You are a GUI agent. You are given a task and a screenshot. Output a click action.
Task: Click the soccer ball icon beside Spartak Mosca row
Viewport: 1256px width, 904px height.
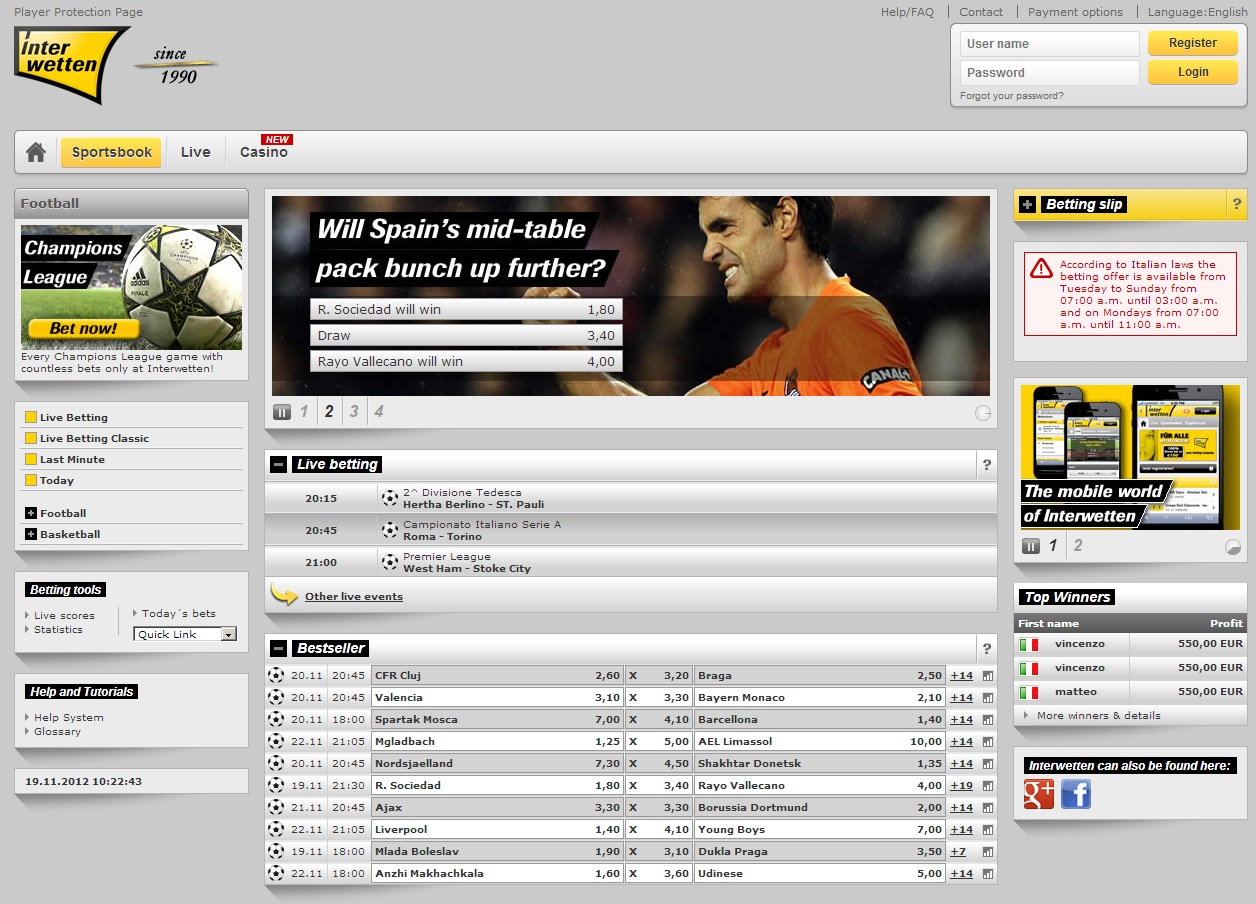coord(276,719)
